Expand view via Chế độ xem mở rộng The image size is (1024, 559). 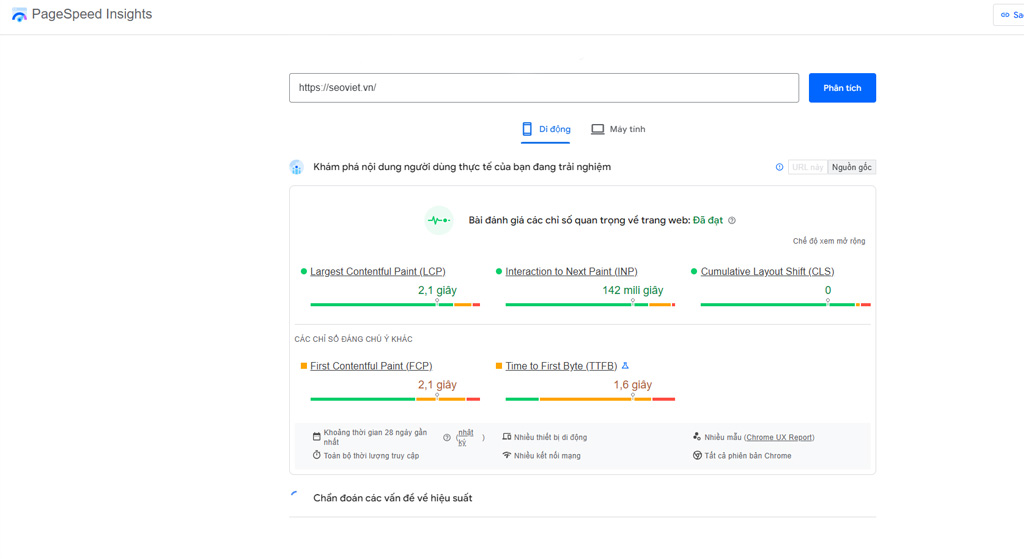[829, 241]
